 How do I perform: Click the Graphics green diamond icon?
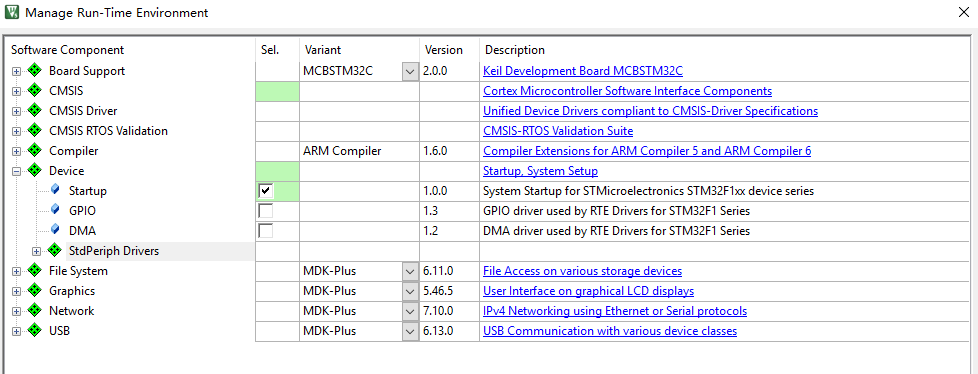click(34, 290)
